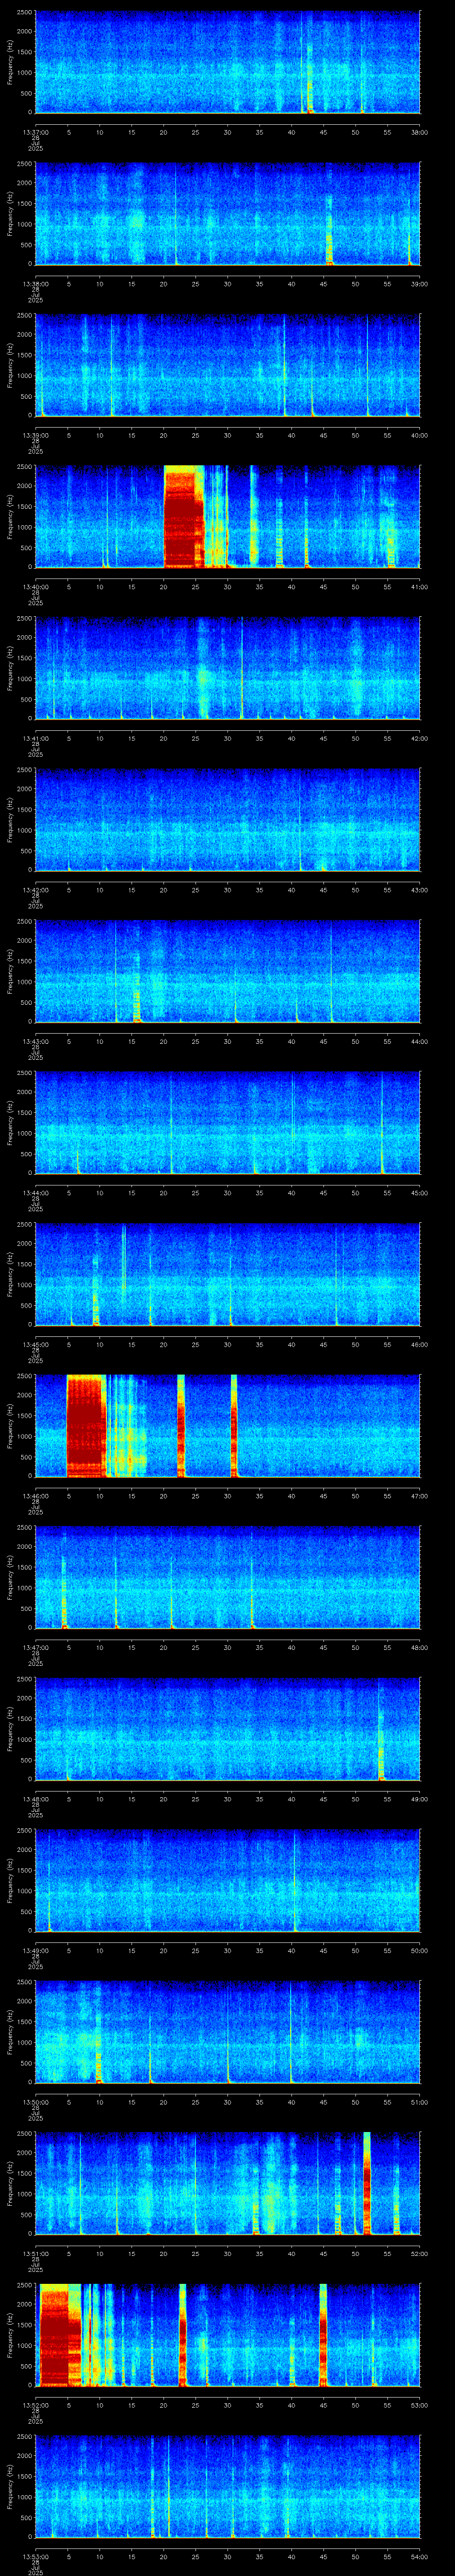
Task: Click the '13:46:00' time axis label
Action: [35, 1496]
